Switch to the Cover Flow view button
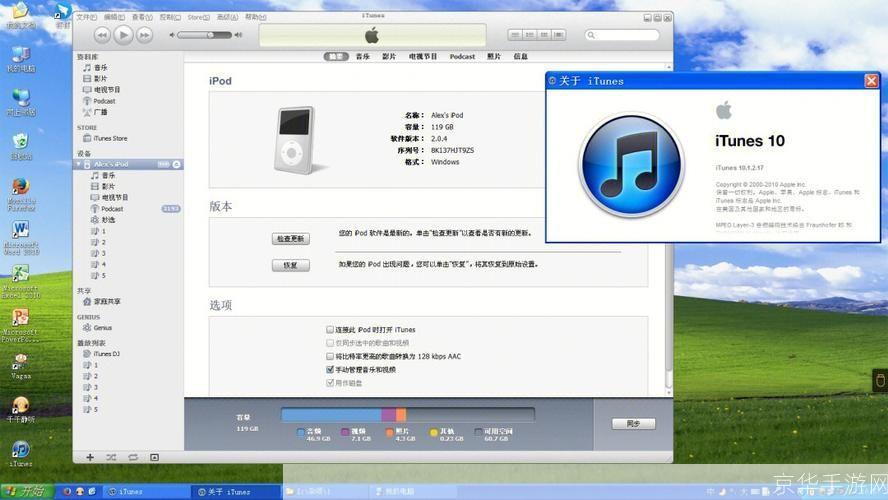This screenshot has height=500, width=888. (x=559, y=35)
